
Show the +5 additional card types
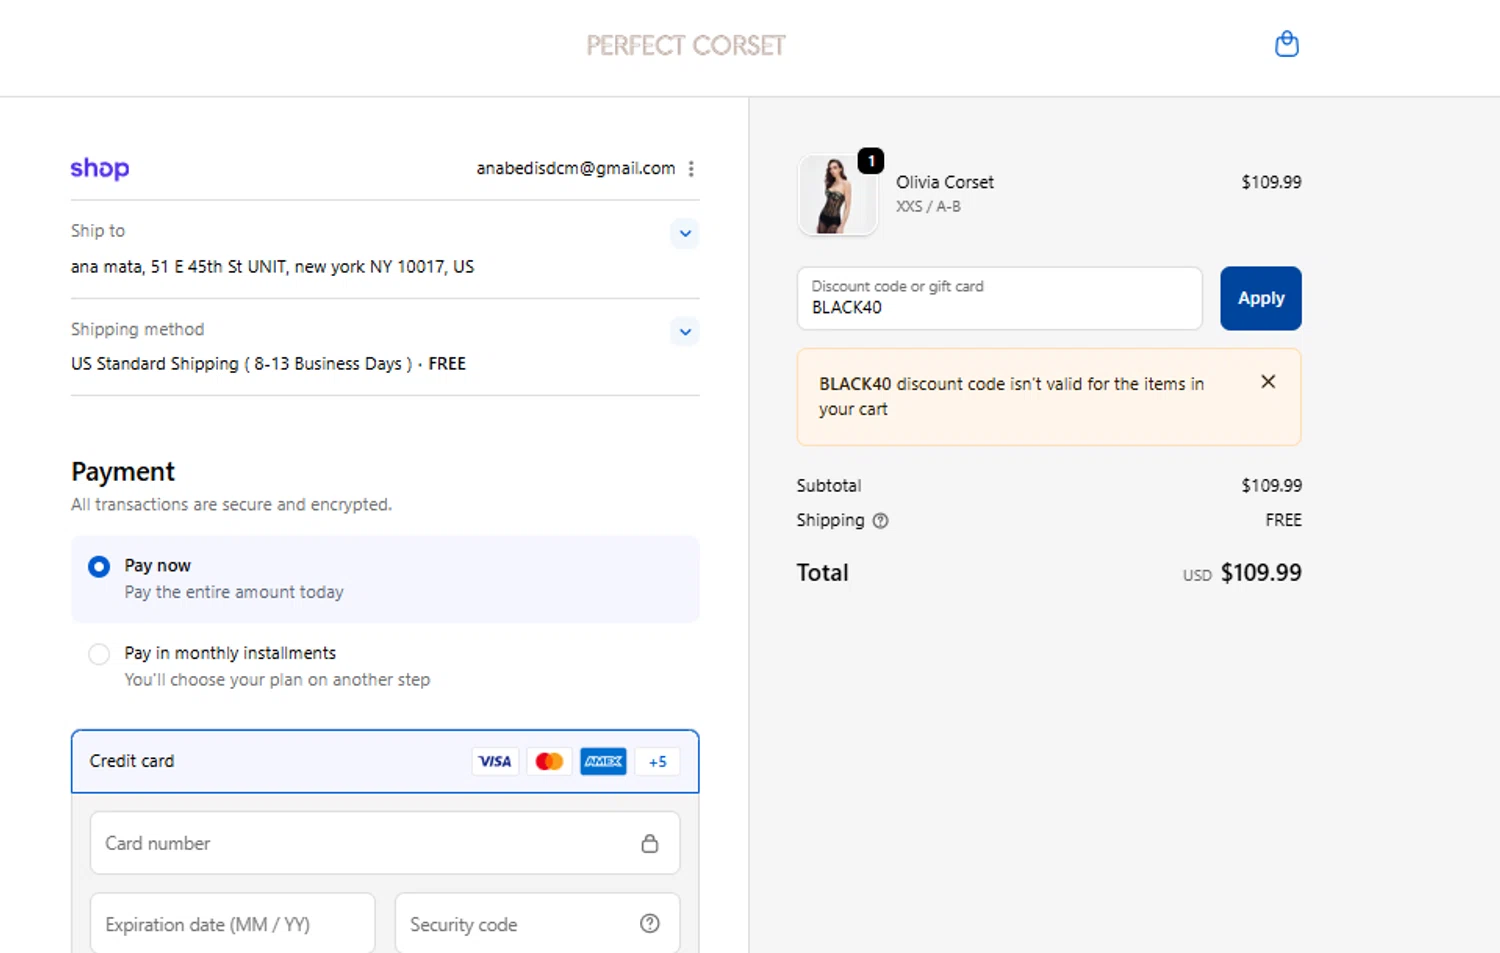[x=657, y=762]
